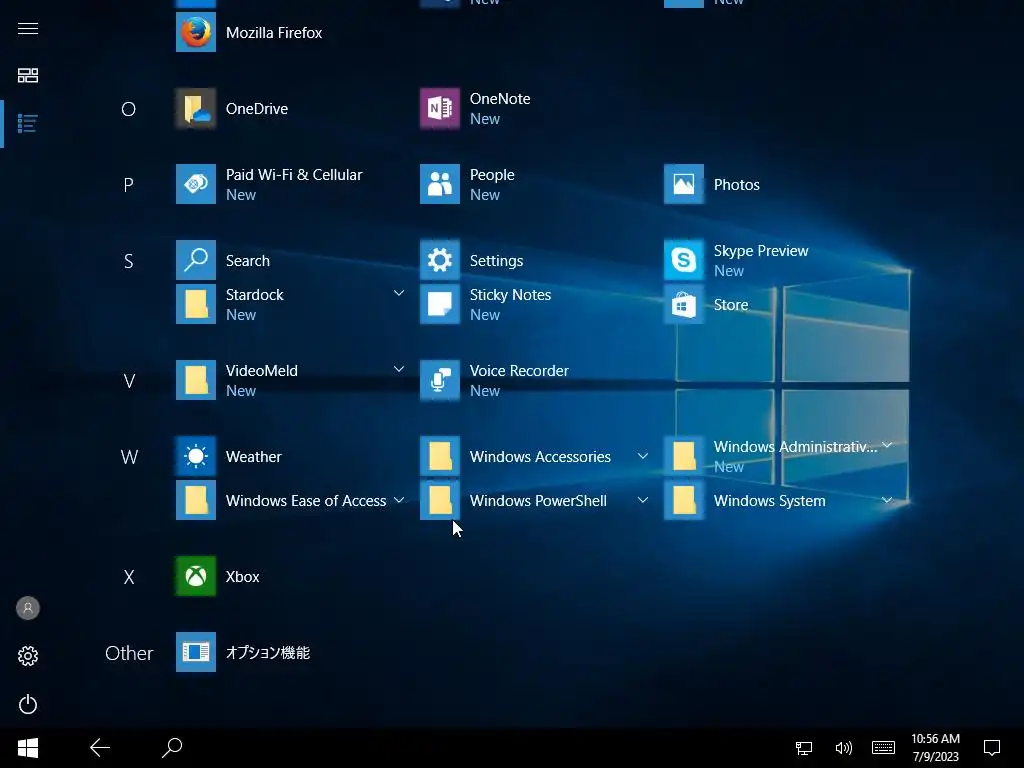Image resolution: width=1024 pixels, height=768 pixels.
Task: Click the taskbar search magnifier
Action: (172, 748)
